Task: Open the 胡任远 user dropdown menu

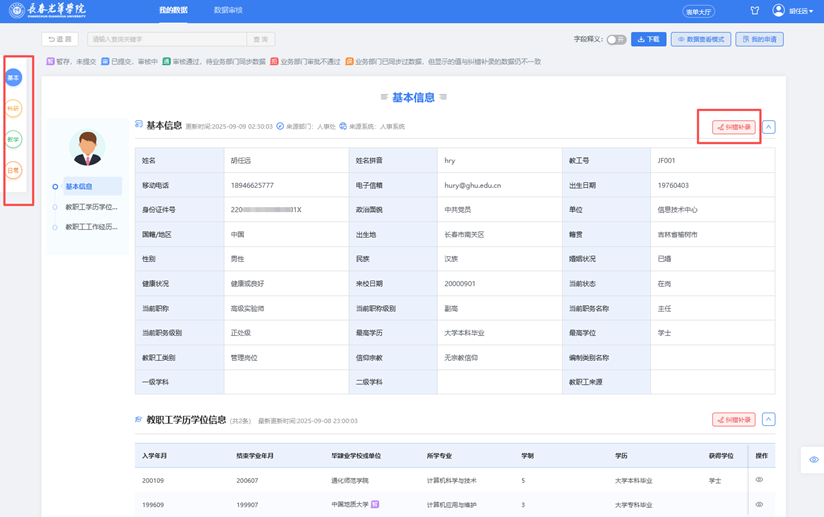Action: (801, 11)
